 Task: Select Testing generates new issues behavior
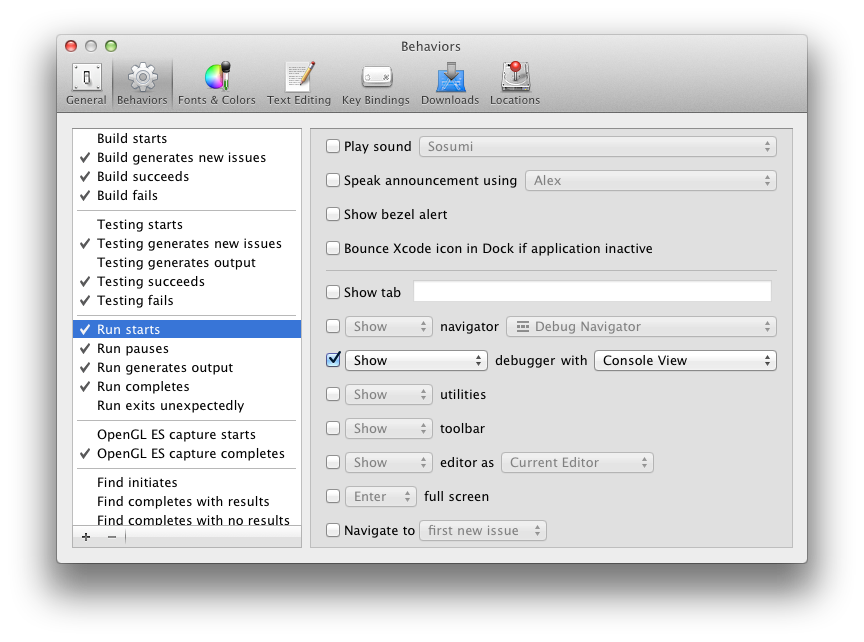tap(187, 244)
